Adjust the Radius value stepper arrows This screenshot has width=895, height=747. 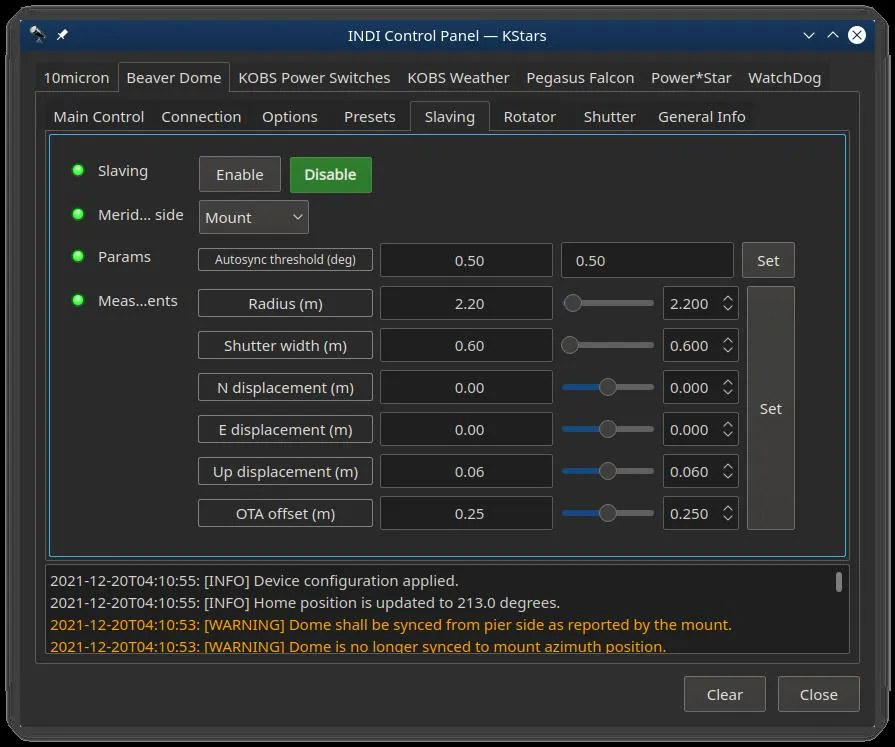tap(727, 303)
